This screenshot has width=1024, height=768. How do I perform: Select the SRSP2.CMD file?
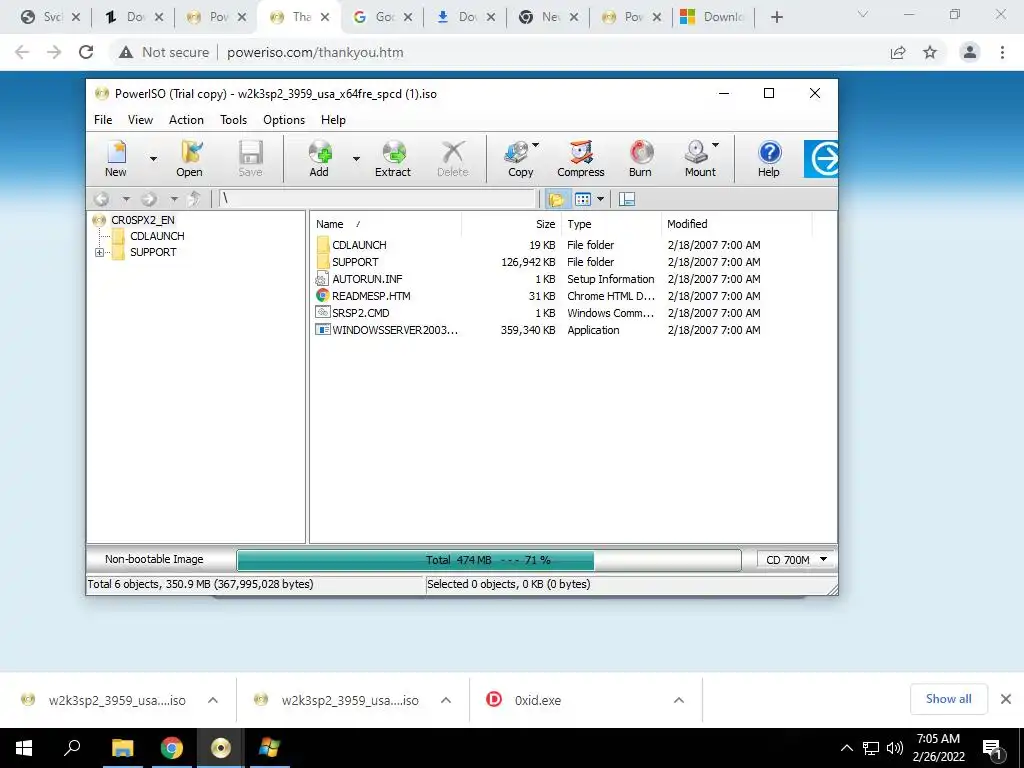point(360,313)
